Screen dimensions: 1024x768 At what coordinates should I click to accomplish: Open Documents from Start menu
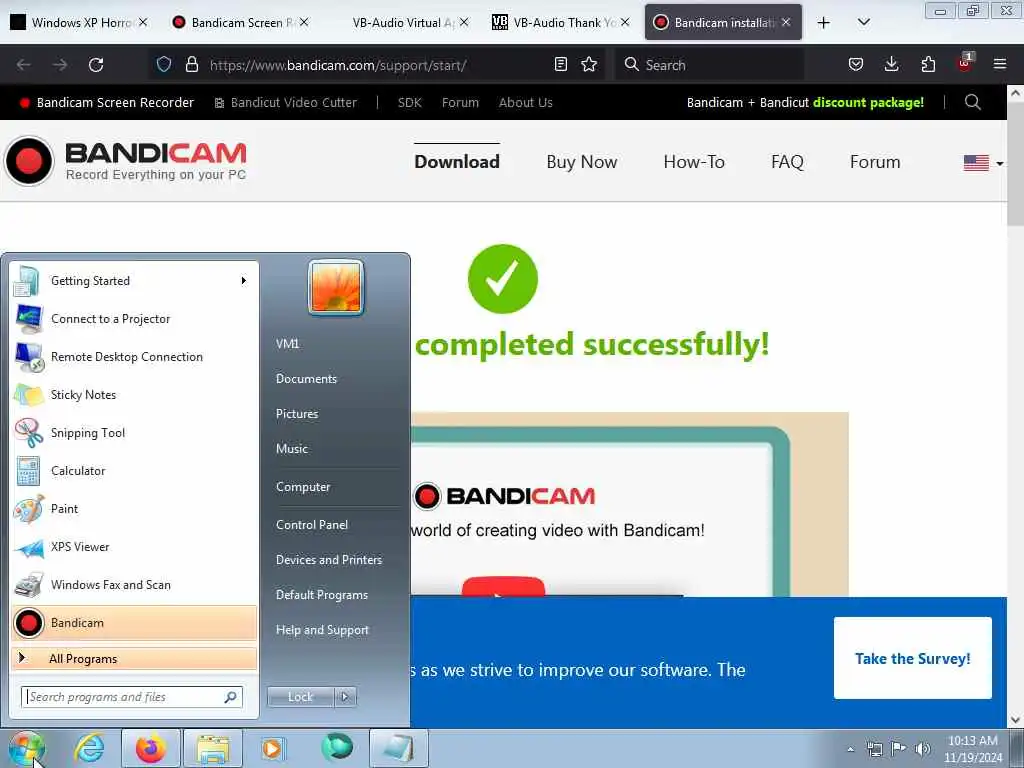click(x=306, y=379)
